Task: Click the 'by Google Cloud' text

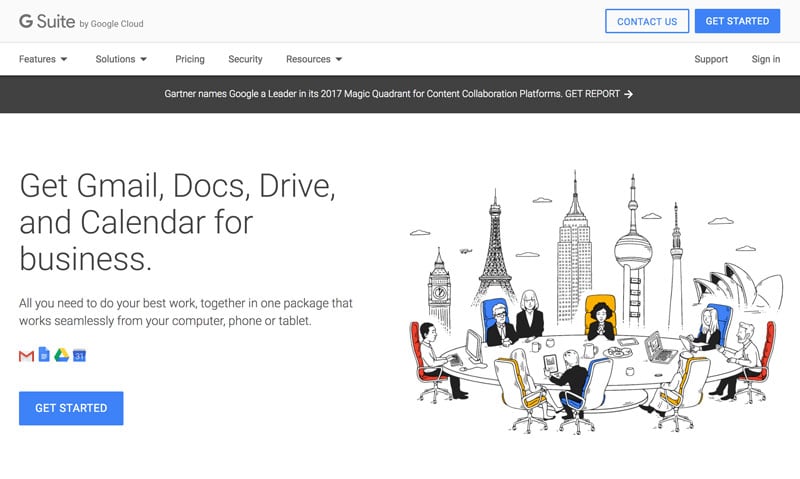Action: [112, 23]
